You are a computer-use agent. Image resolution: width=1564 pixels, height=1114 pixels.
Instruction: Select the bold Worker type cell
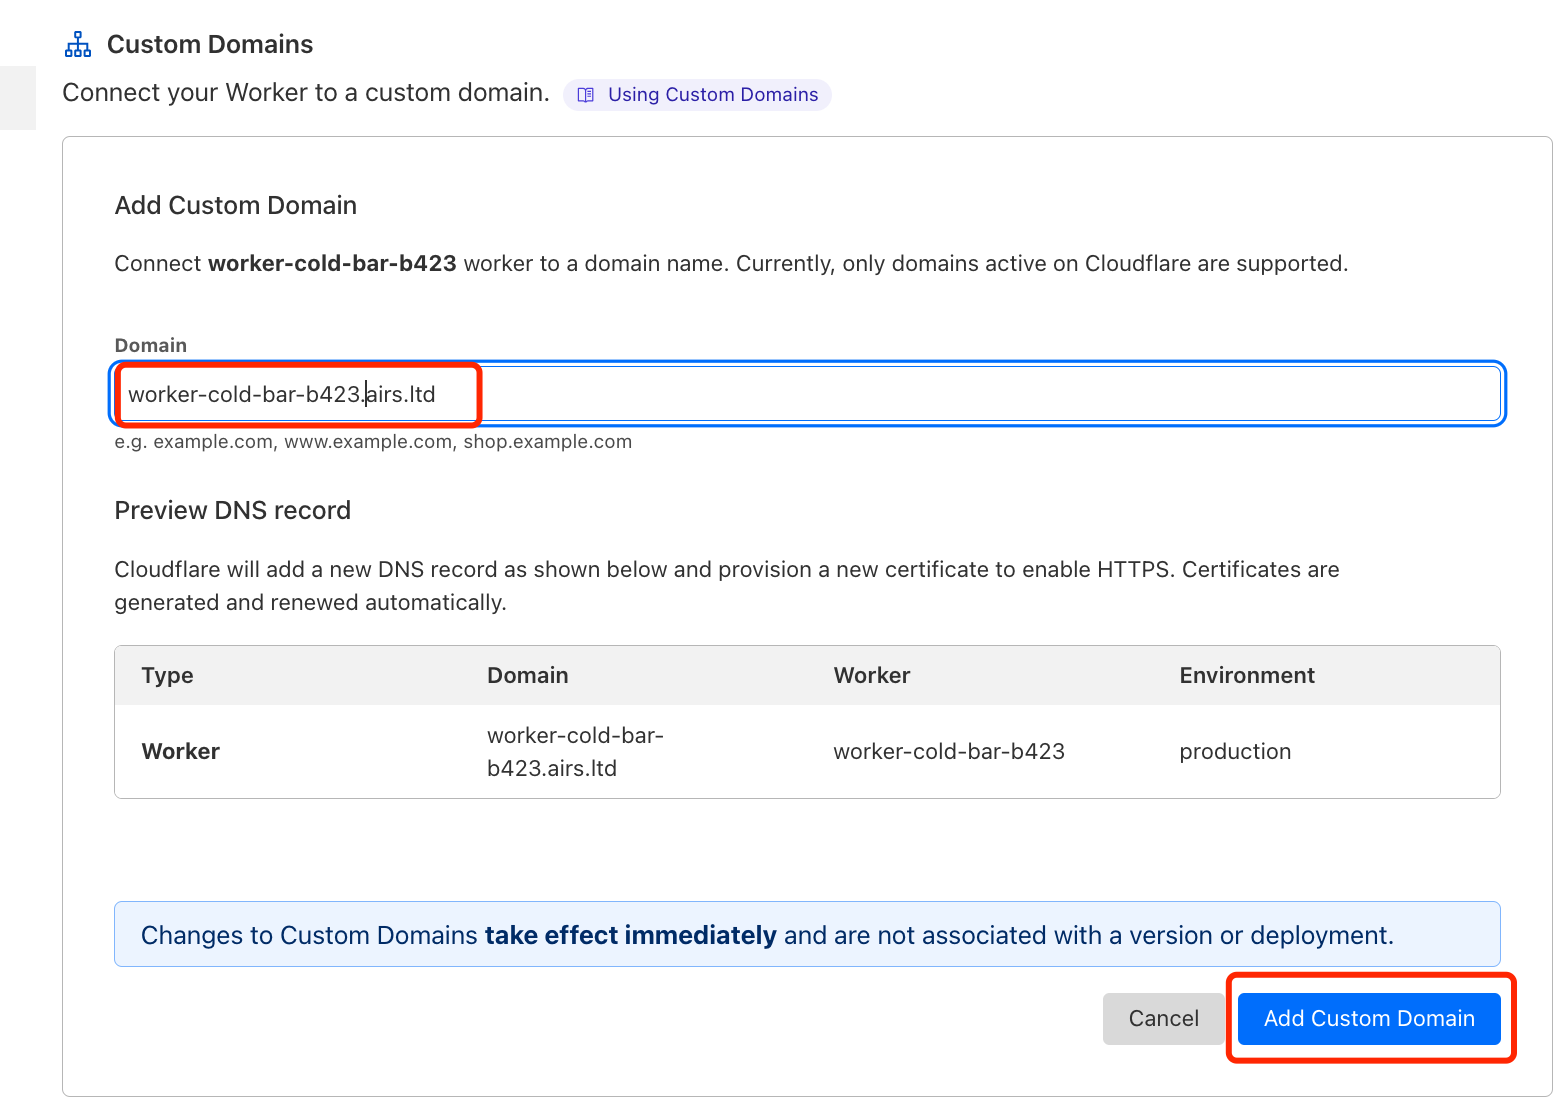click(181, 751)
